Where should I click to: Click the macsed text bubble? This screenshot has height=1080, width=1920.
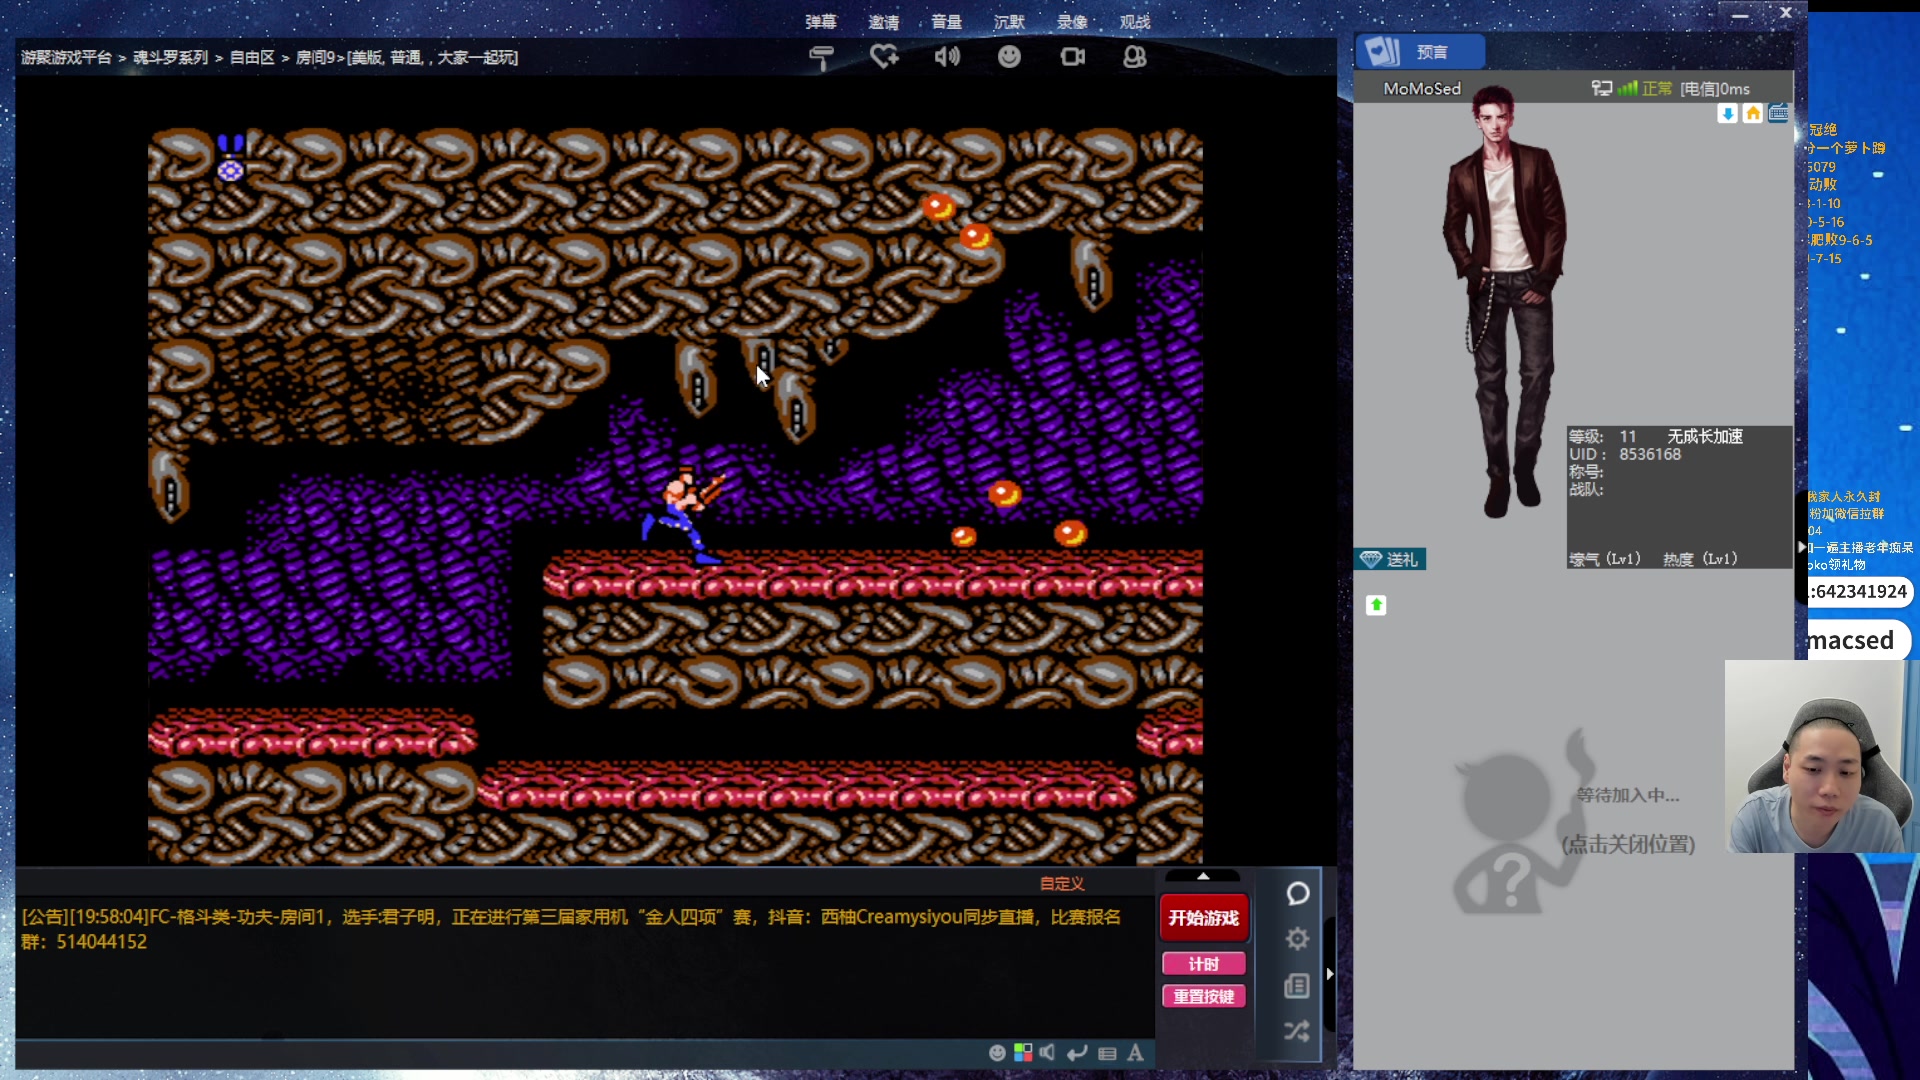(x=1858, y=641)
